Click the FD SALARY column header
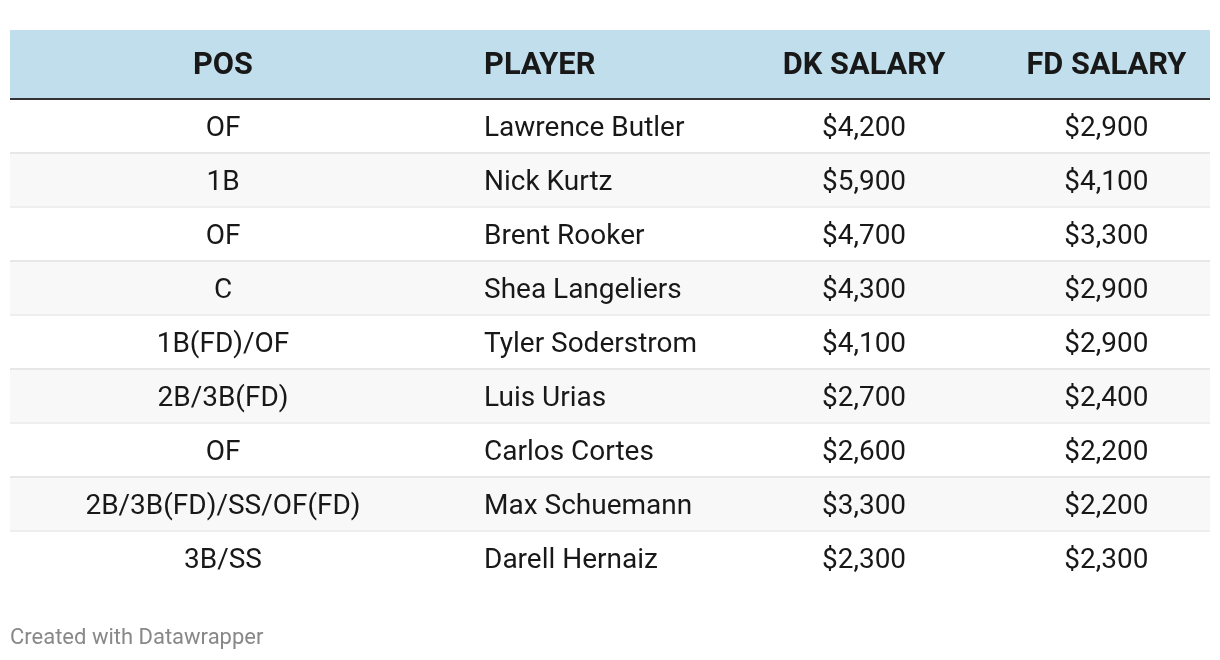1220x660 pixels. point(1106,64)
